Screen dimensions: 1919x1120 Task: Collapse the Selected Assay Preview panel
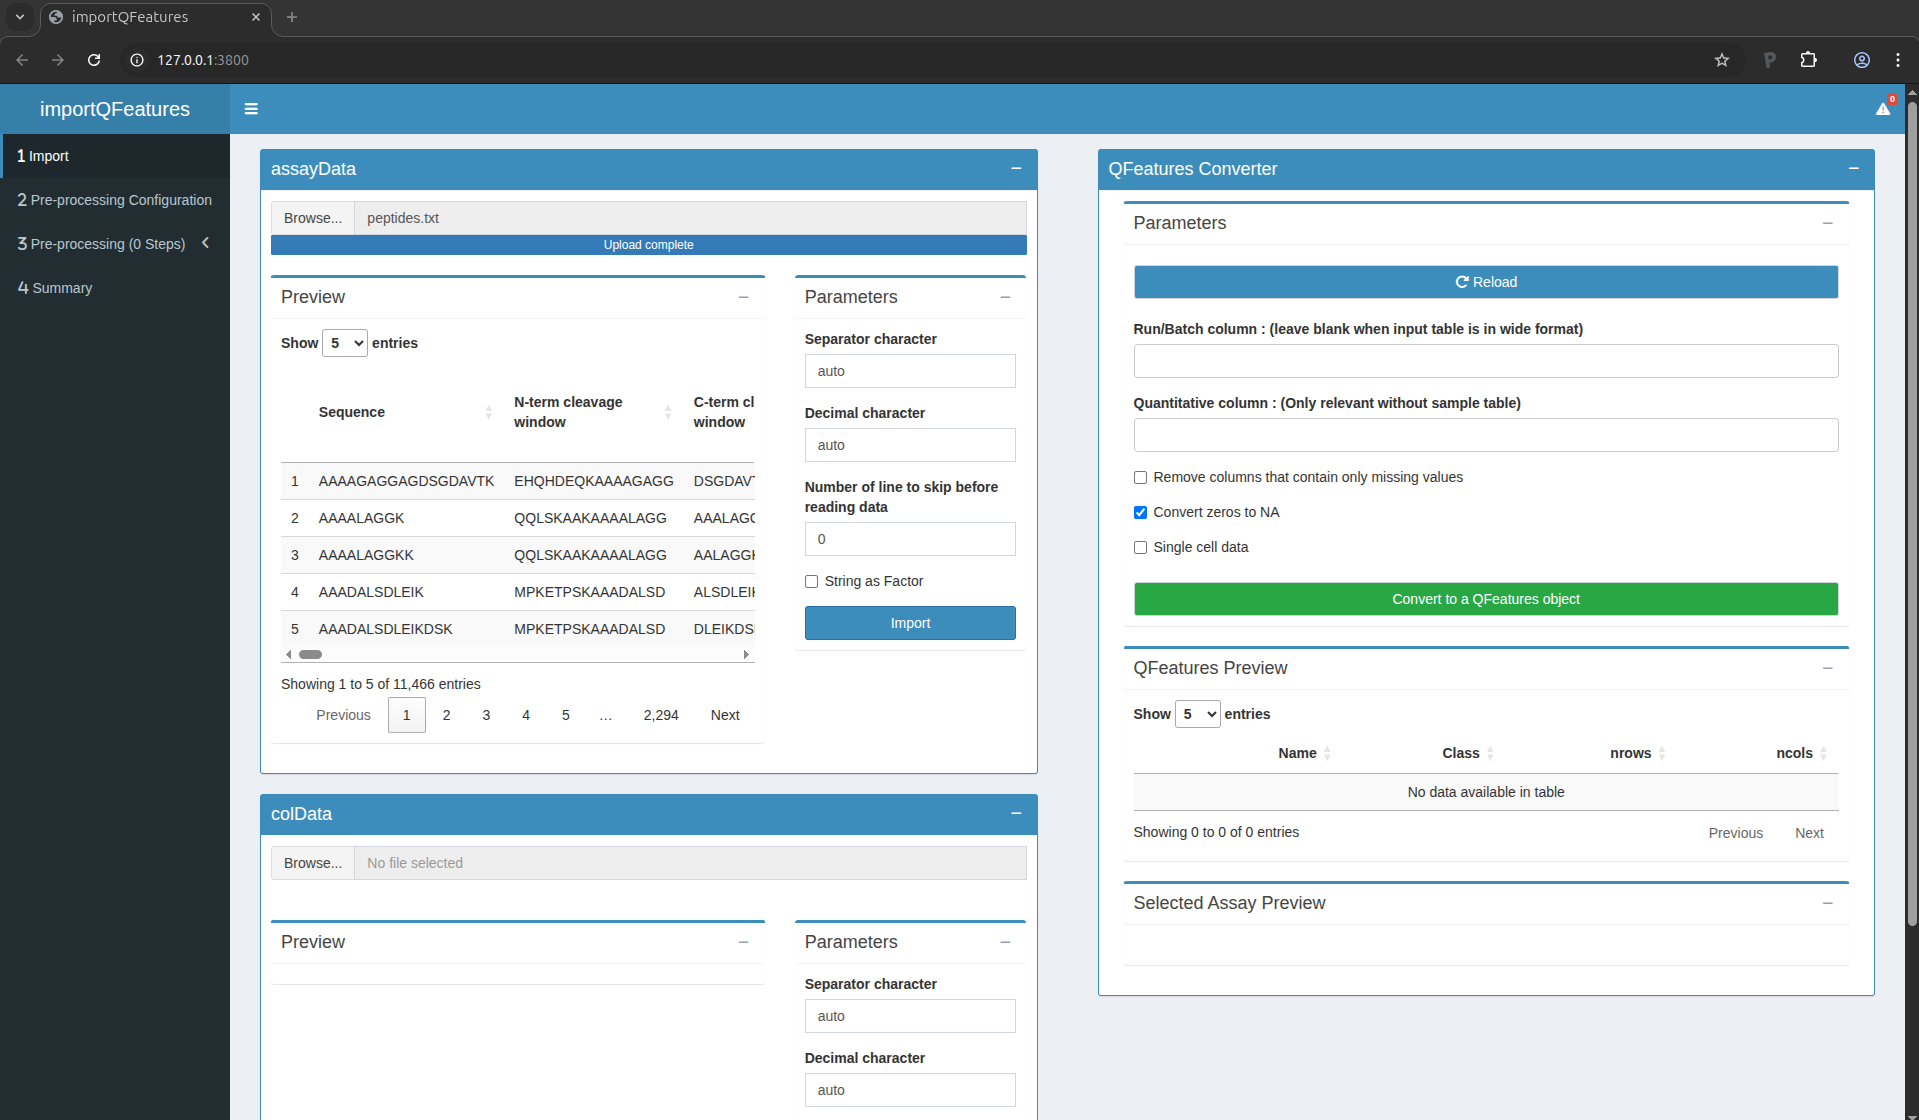1827,903
